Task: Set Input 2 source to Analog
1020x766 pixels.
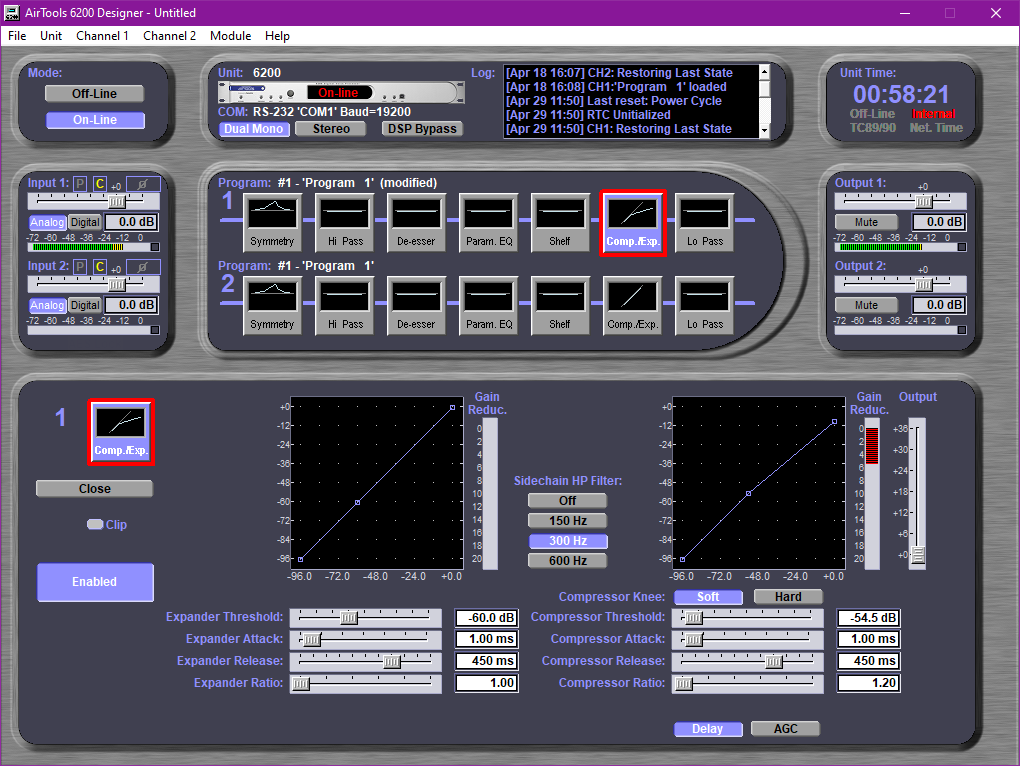Action: coord(47,305)
